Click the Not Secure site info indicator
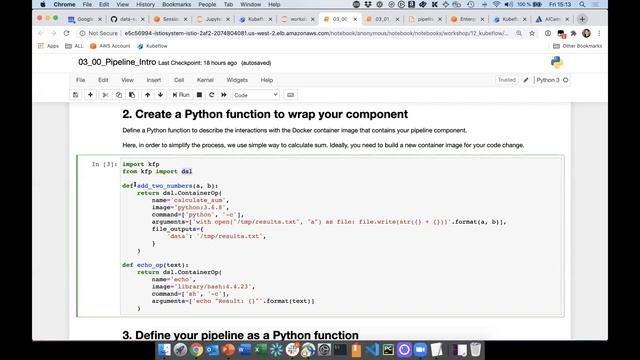Viewport: 640px width, 360px height. tap(99, 33)
